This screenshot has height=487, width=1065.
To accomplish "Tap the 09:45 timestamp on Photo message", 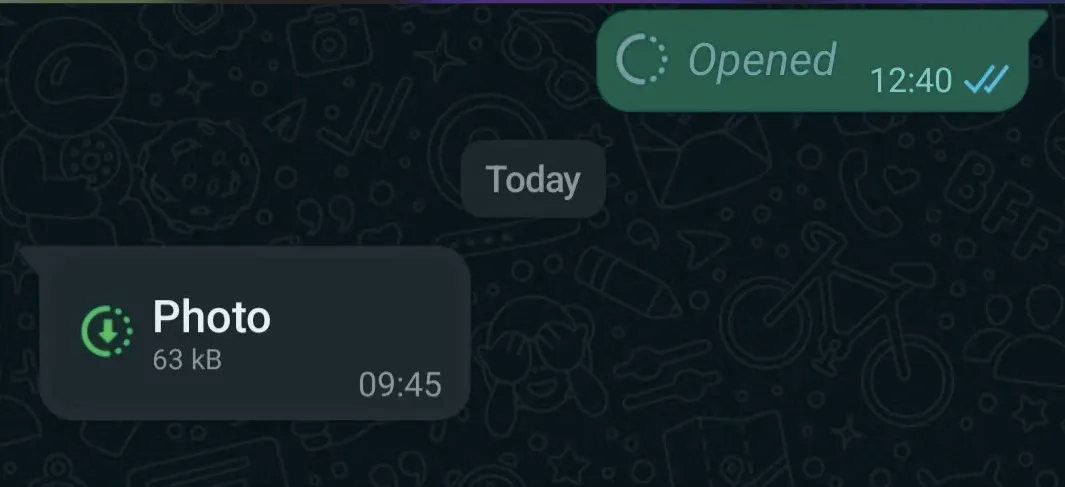I will 400,384.
